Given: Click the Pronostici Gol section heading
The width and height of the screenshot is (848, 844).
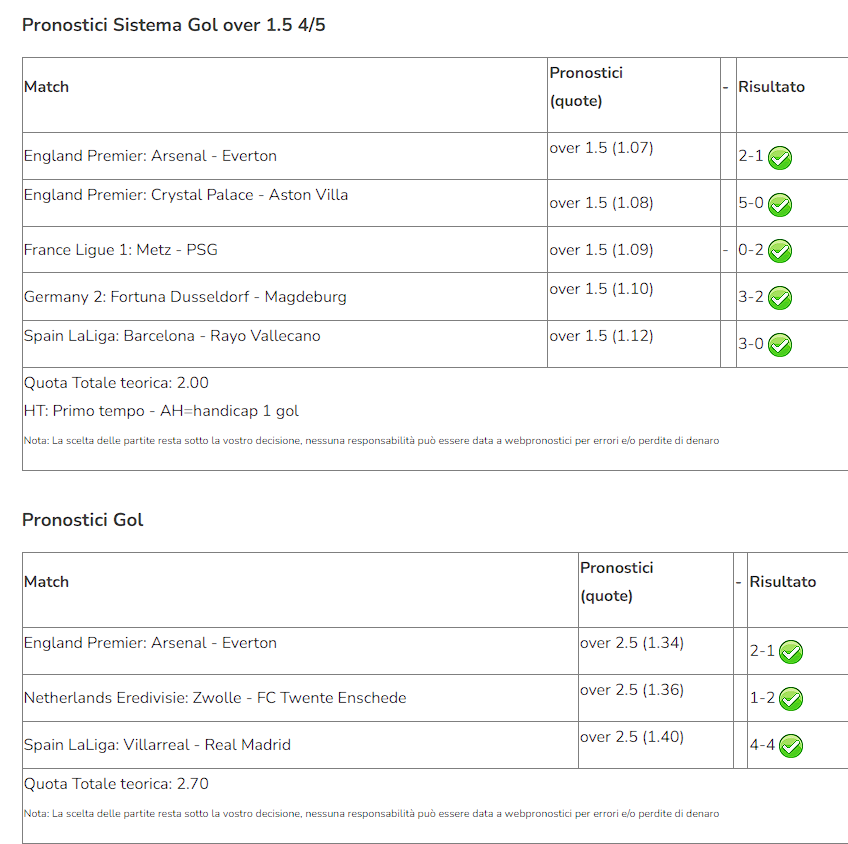Looking at the screenshot, I should pyautogui.click(x=82, y=520).
